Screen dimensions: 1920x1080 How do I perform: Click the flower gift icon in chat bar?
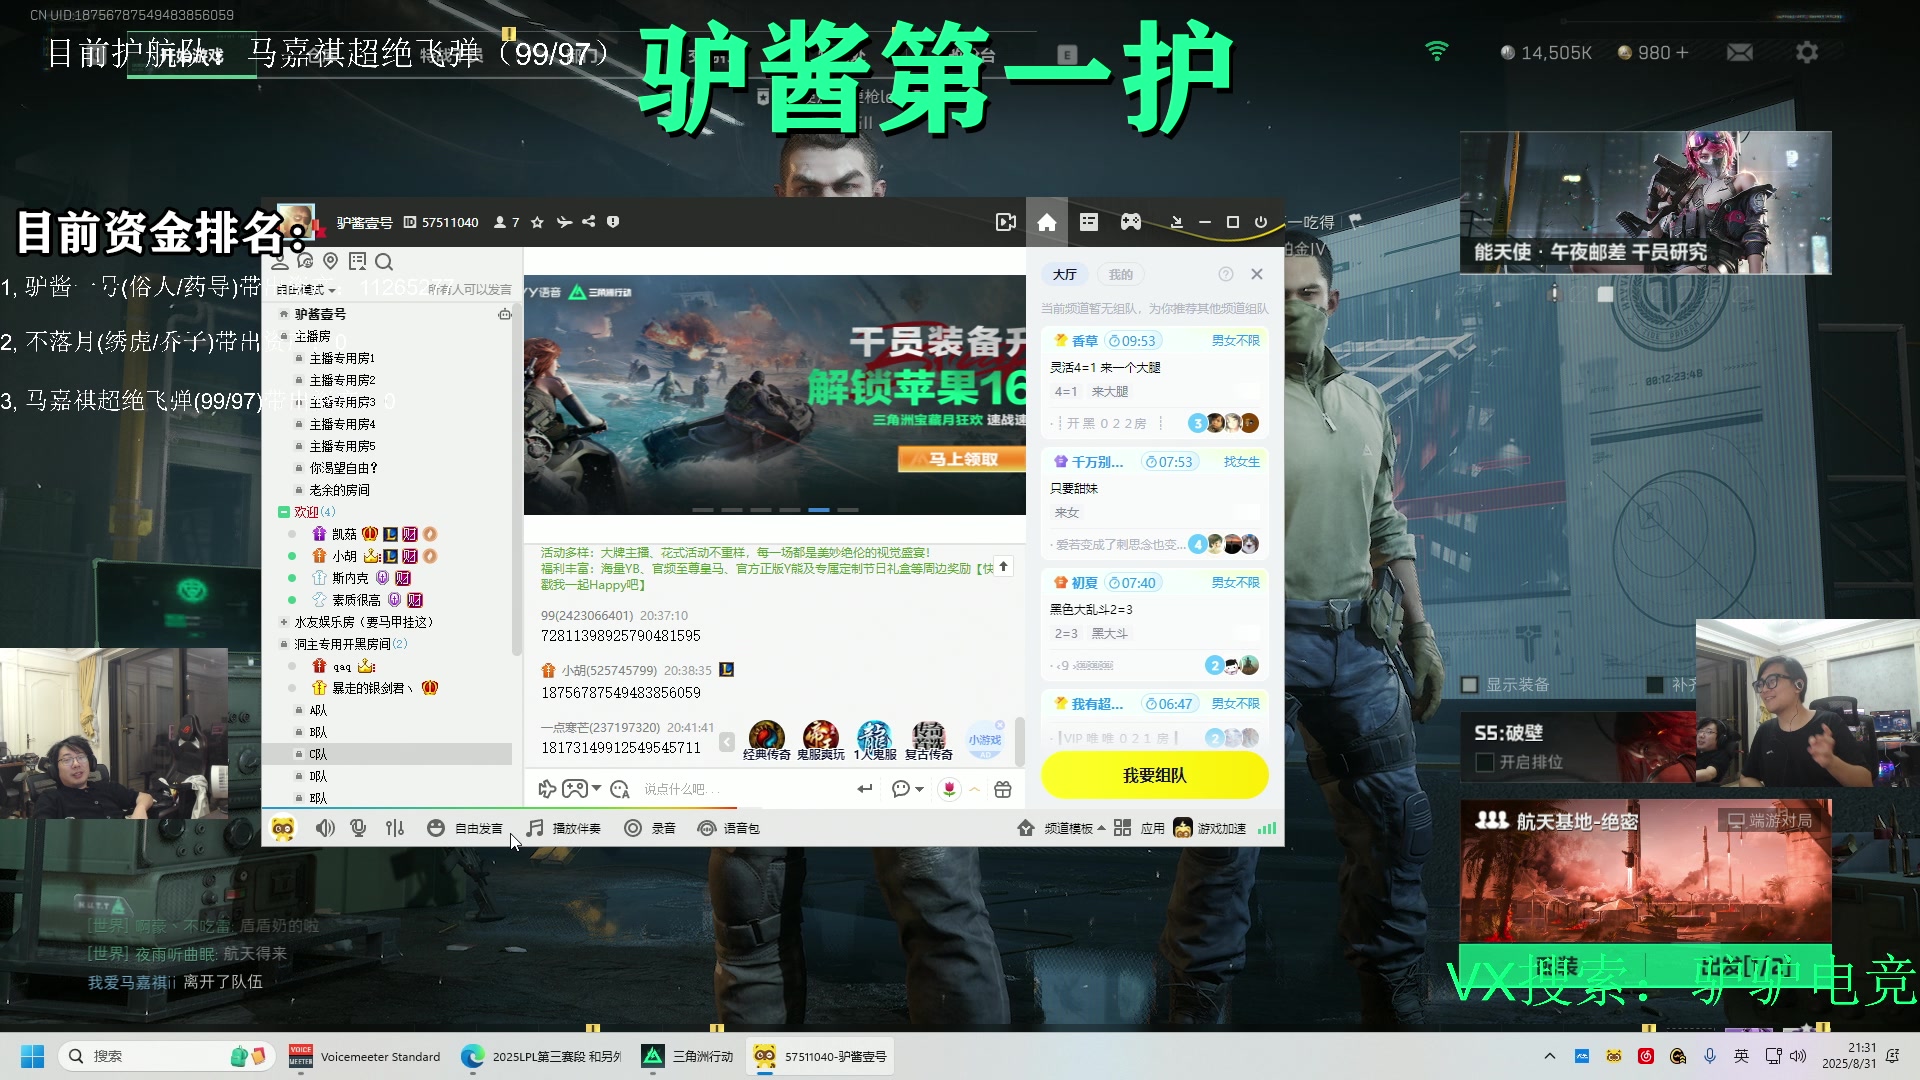click(x=949, y=790)
